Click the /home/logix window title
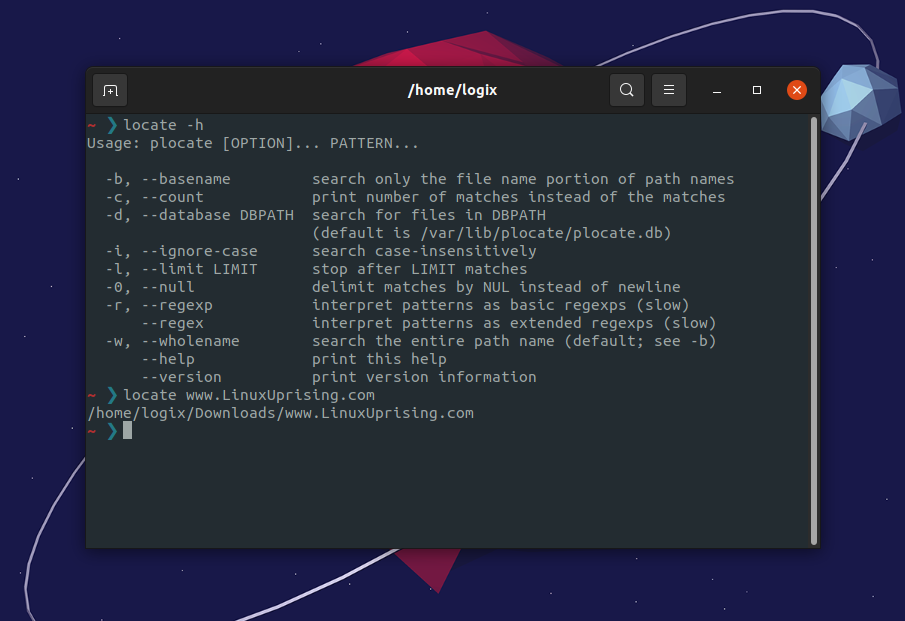The image size is (905, 621). tap(452, 91)
